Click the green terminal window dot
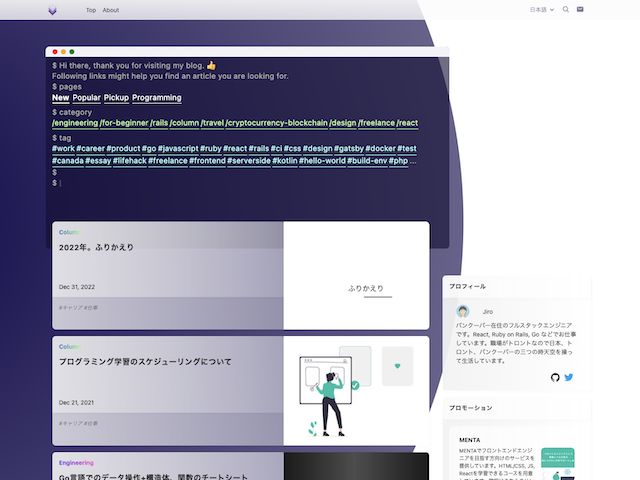Screen dimensions: 640x480 pos(72,51)
